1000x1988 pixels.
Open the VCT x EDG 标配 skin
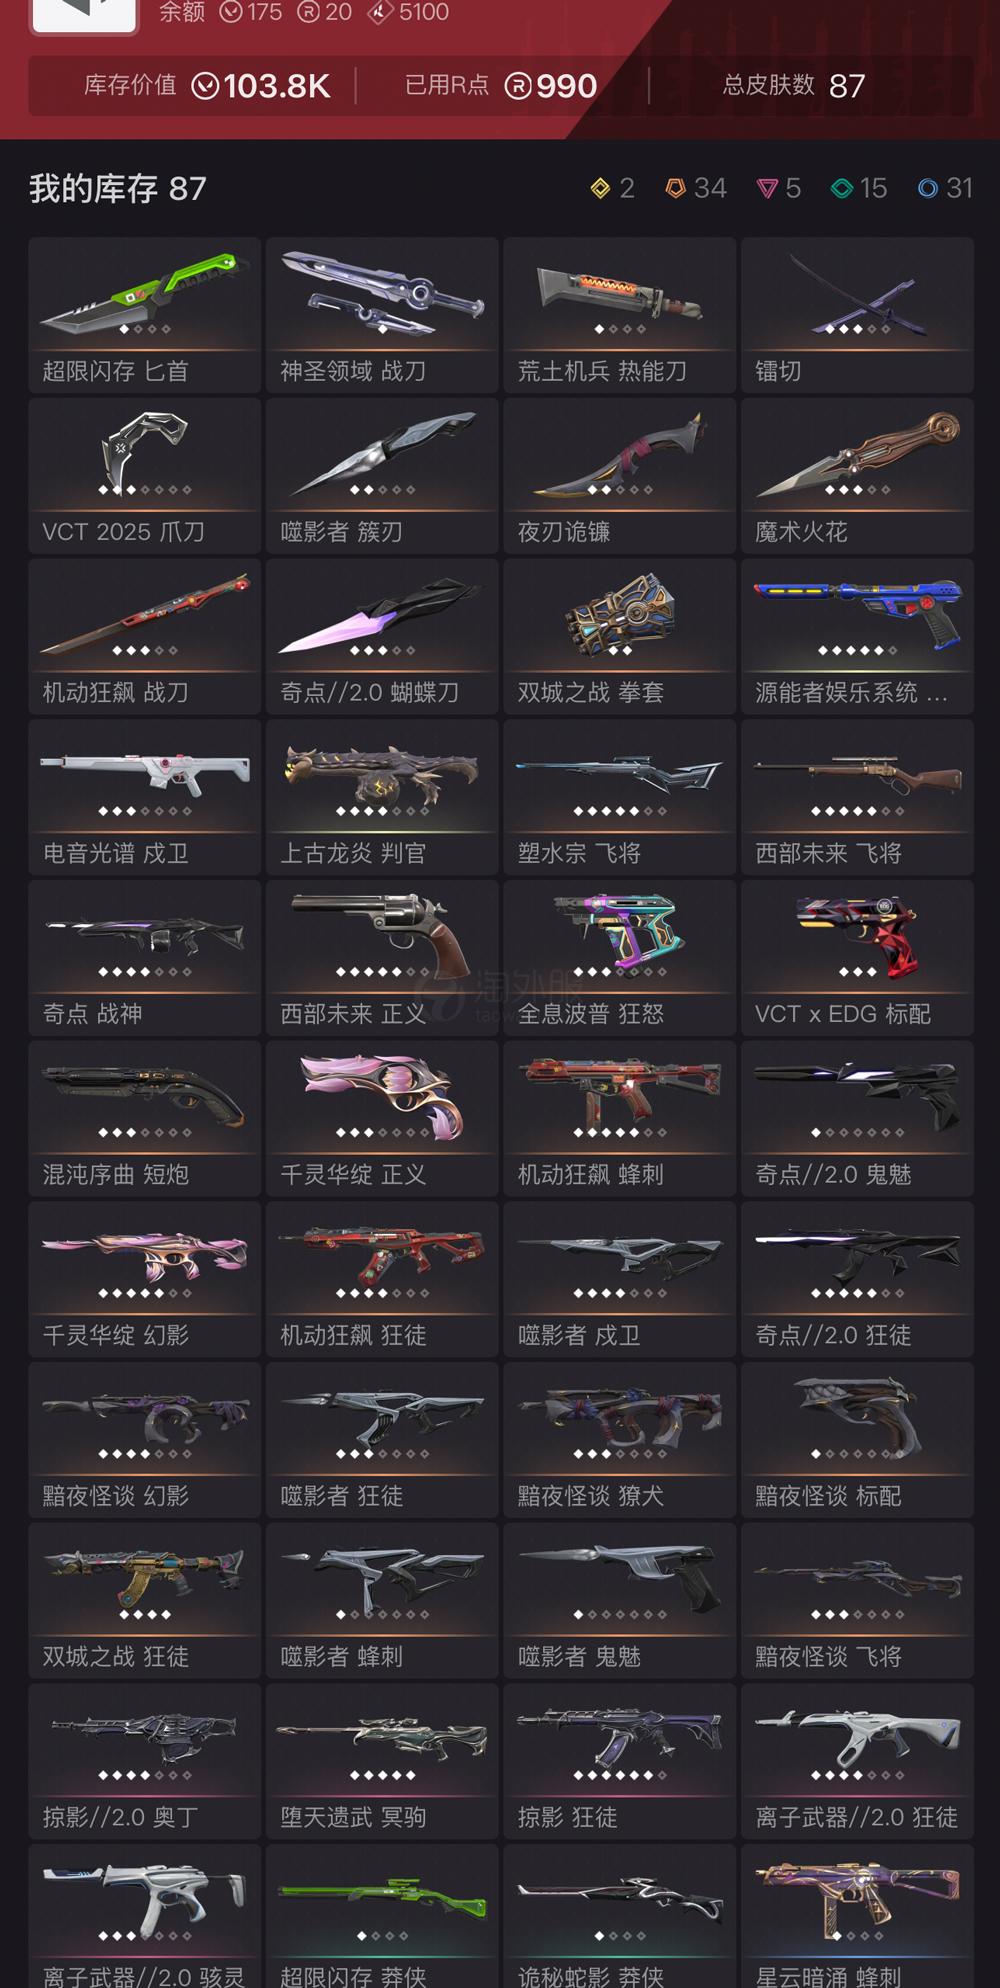click(x=858, y=958)
